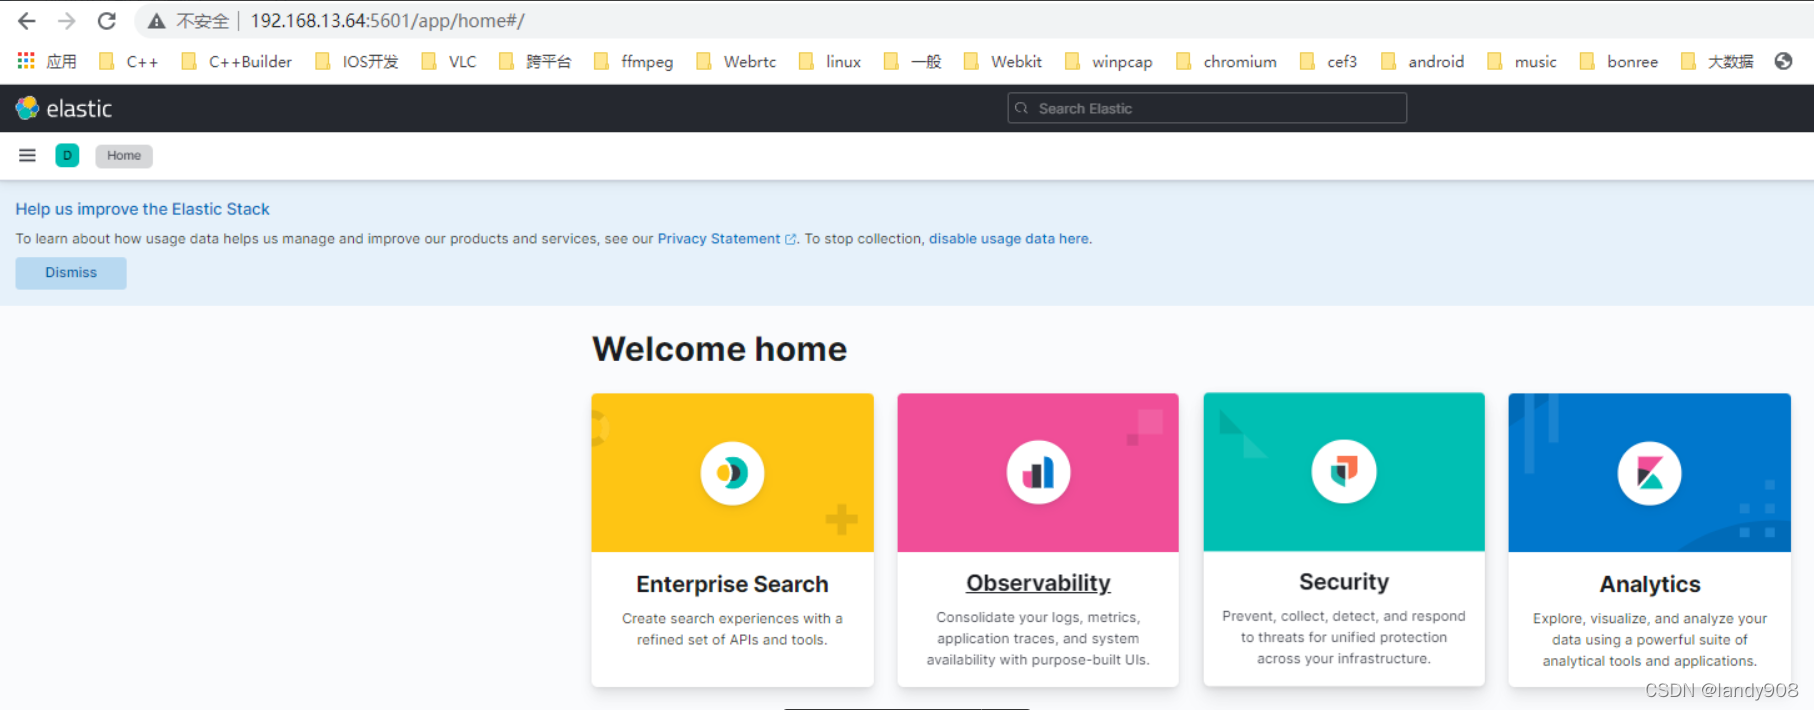Screen dimensions: 1814x710
Task: Click the Enterprise Search description text
Action: [x=732, y=629]
